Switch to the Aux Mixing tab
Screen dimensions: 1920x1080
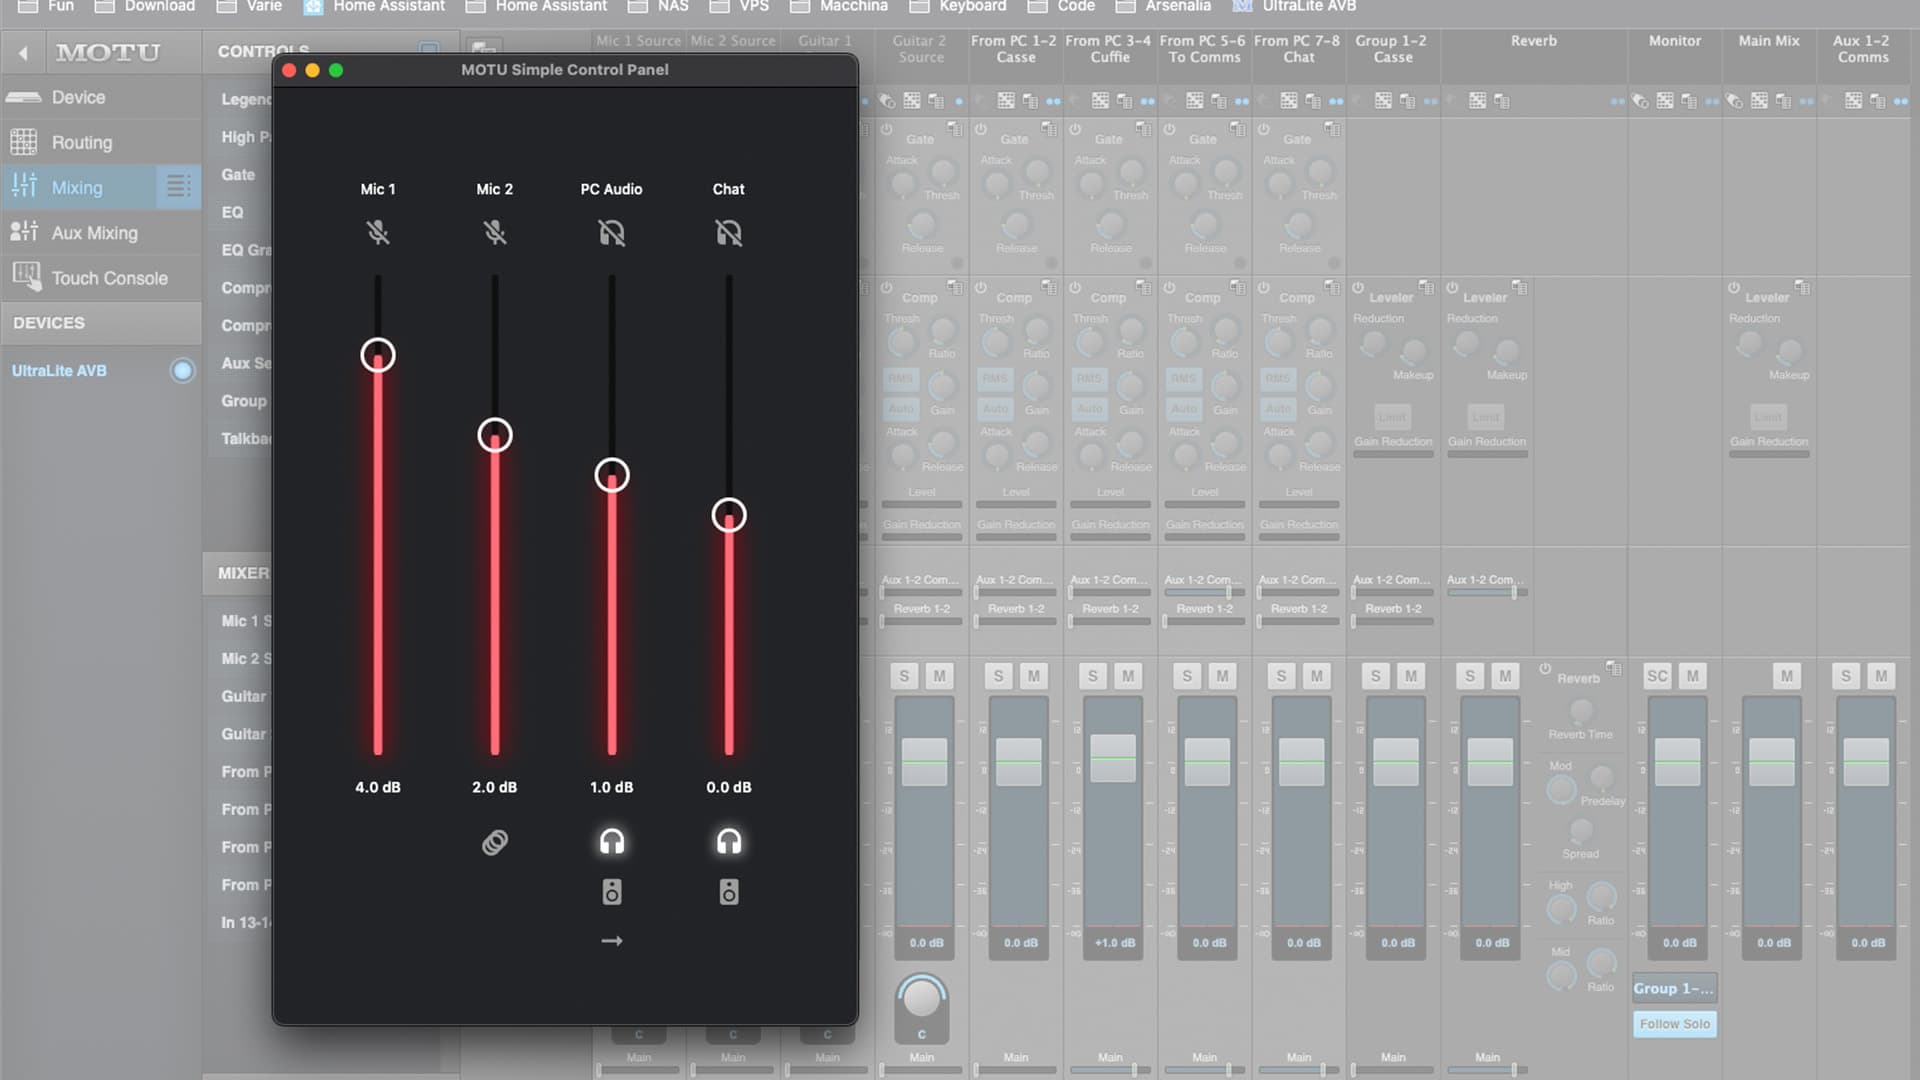94,233
